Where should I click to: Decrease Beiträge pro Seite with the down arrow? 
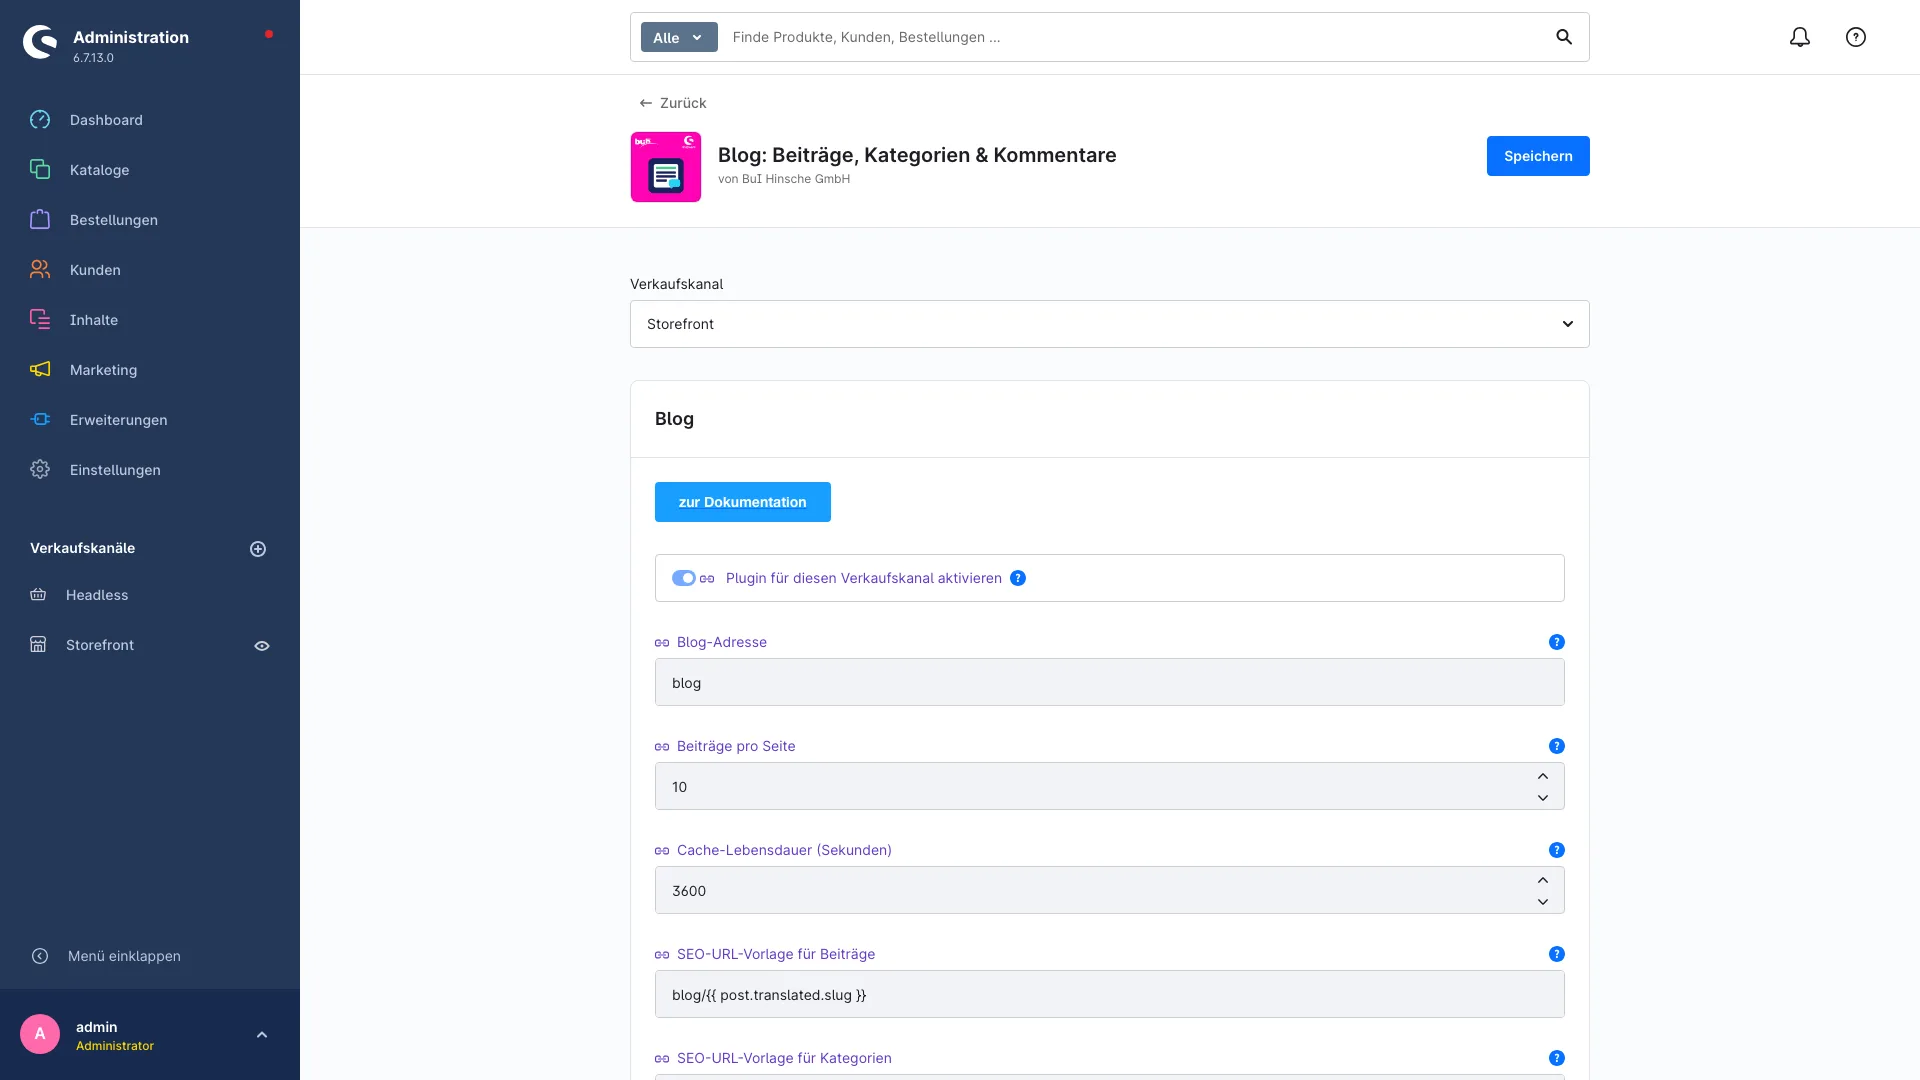[1543, 798]
